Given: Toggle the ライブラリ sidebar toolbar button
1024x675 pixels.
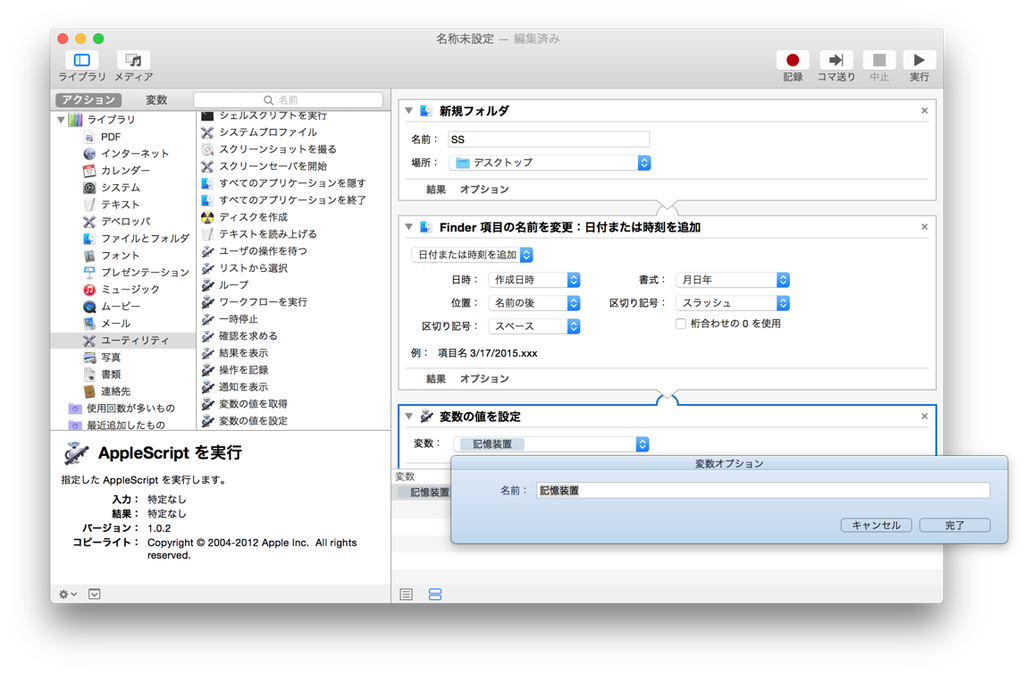Looking at the screenshot, I should coord(82,60).
